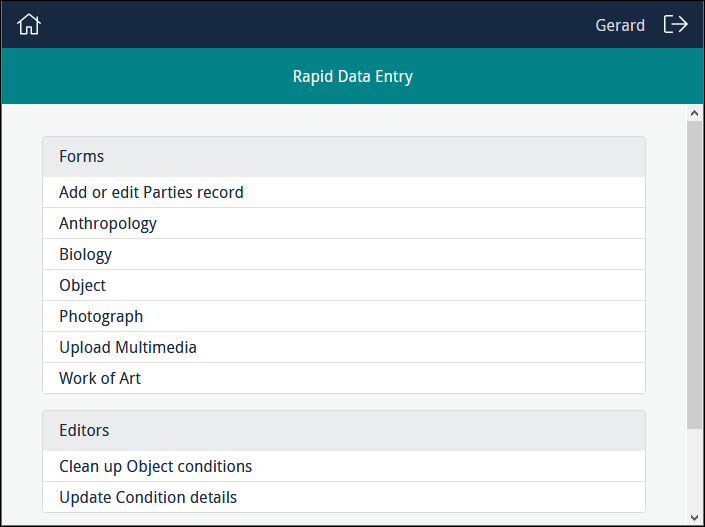
Task: Open the Upload Multimedia form
Action: coord(128,347)
